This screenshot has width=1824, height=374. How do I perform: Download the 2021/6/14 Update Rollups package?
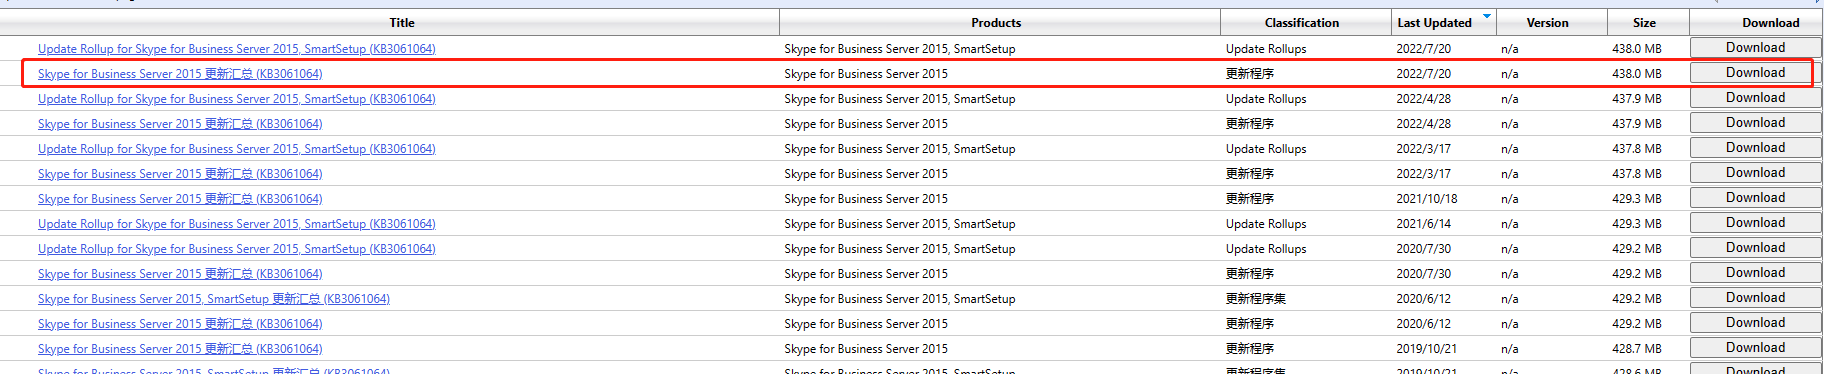pos(1755,222)
